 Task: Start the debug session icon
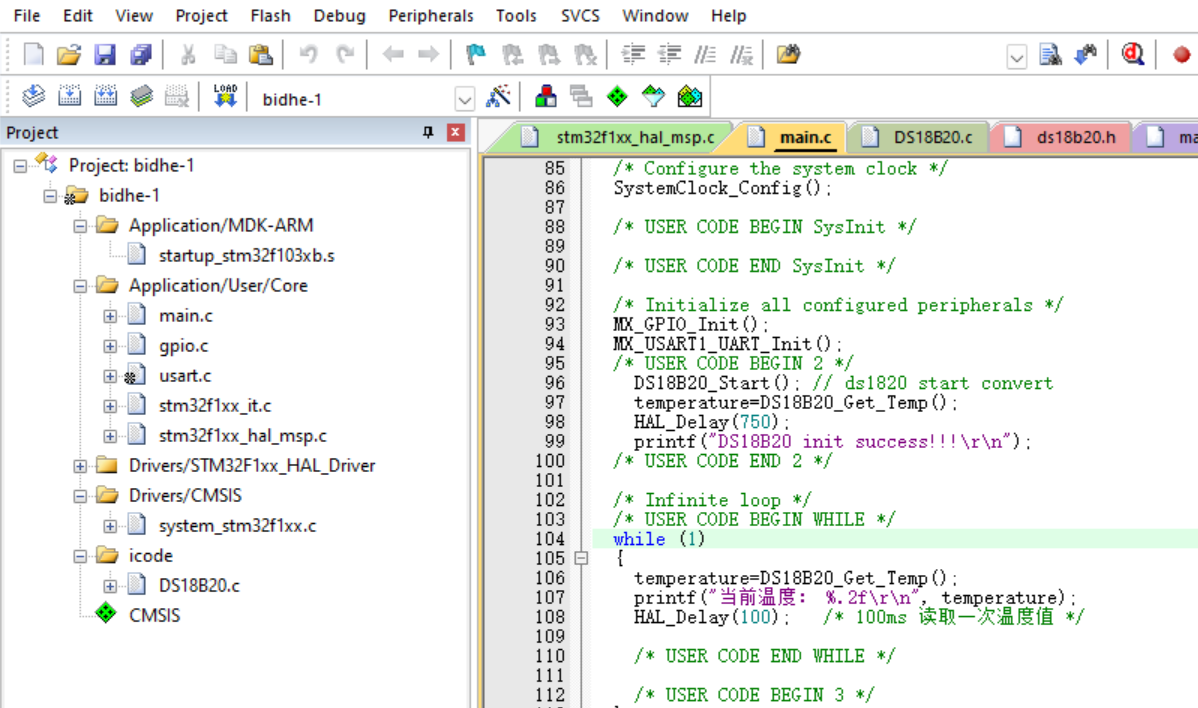pos(1132,55)
